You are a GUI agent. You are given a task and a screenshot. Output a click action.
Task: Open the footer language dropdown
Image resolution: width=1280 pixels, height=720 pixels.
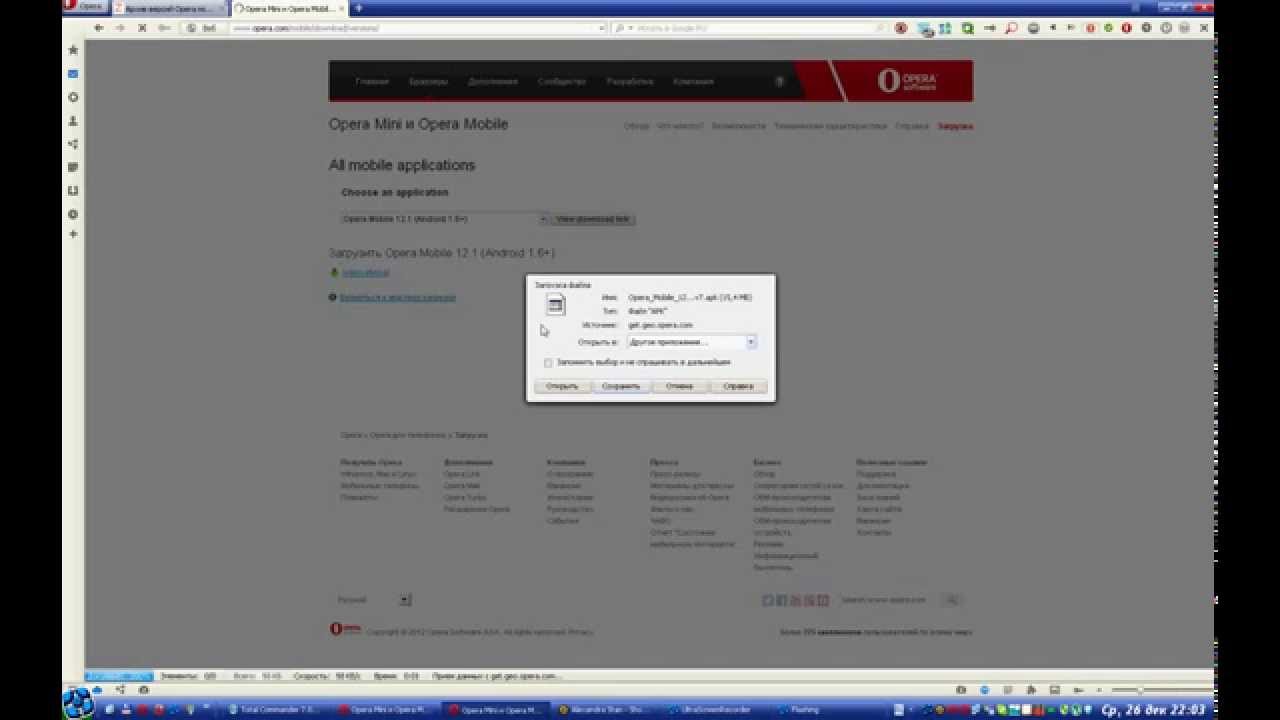pyautogui.click(x=374, y=600)
